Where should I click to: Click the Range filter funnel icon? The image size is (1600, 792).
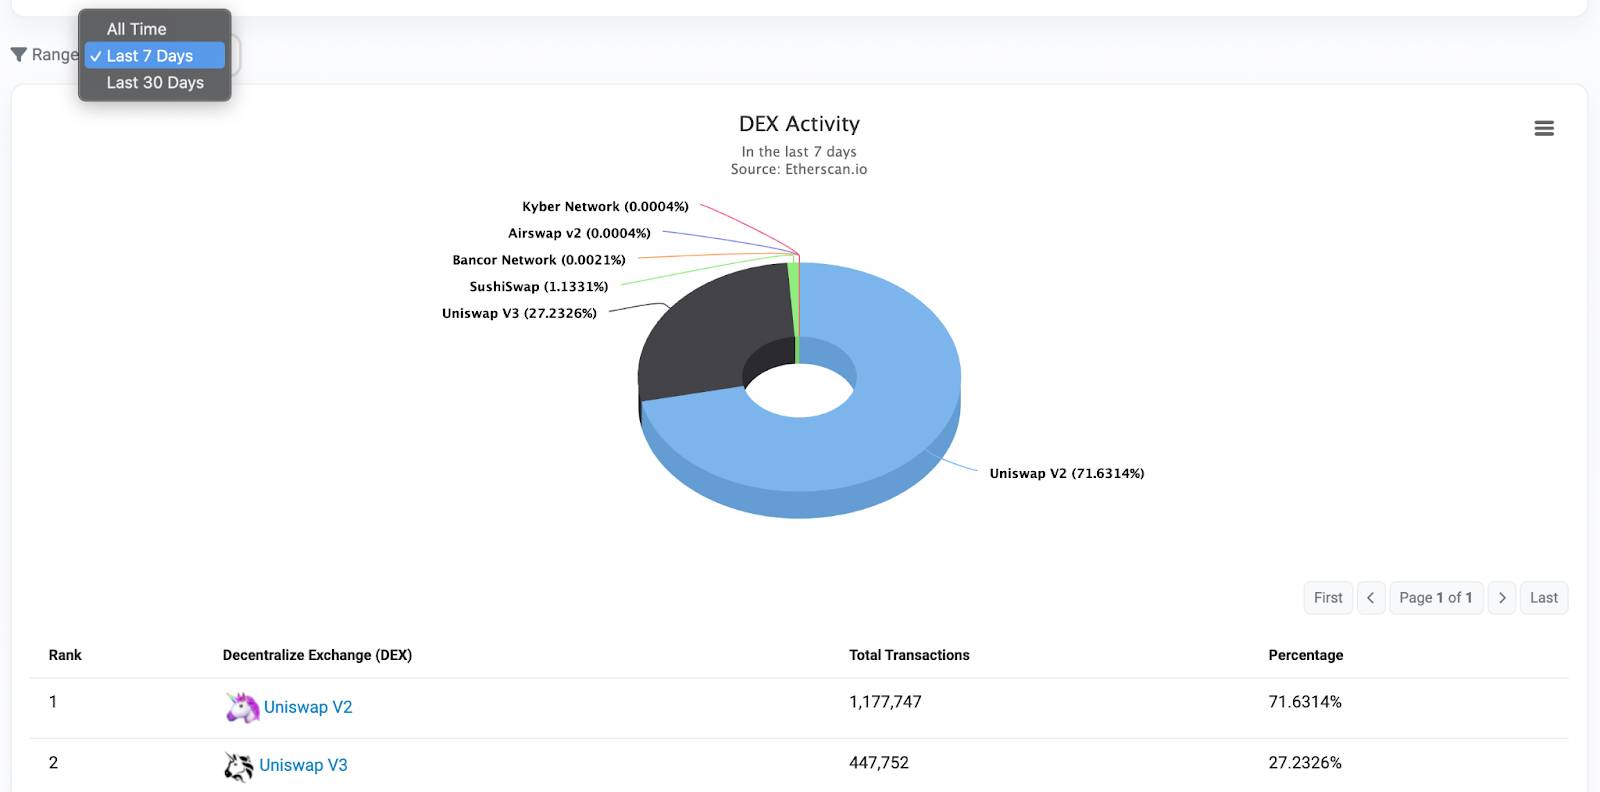tap(19, 55)
